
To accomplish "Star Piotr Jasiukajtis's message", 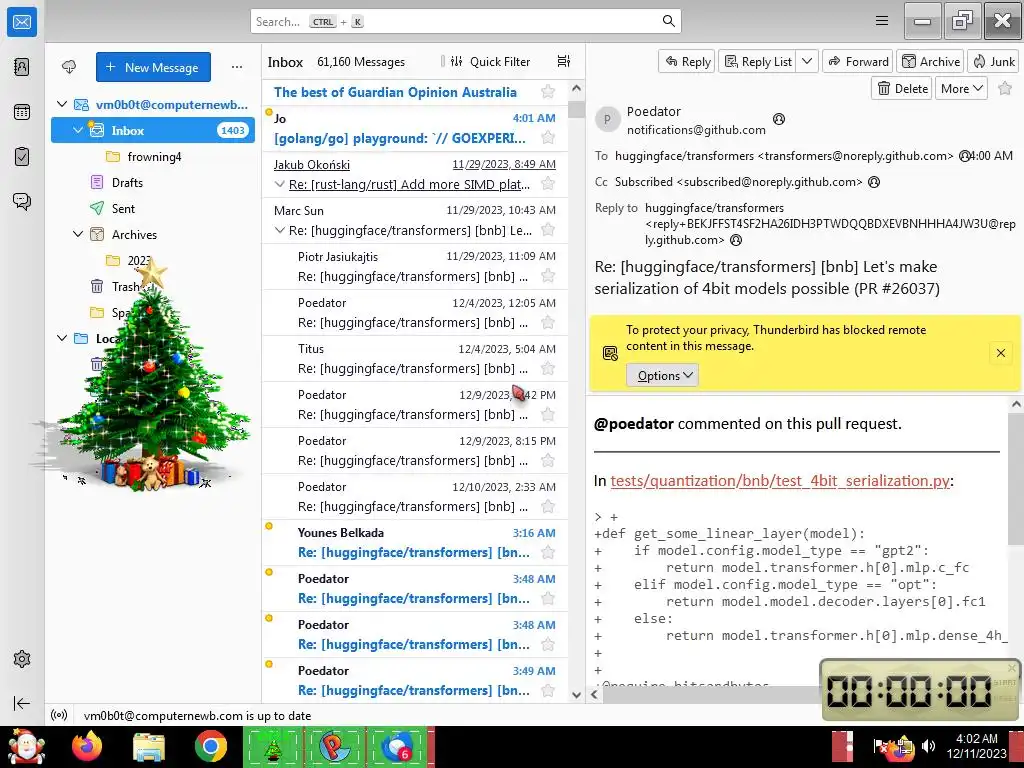I will click(548, 276).
